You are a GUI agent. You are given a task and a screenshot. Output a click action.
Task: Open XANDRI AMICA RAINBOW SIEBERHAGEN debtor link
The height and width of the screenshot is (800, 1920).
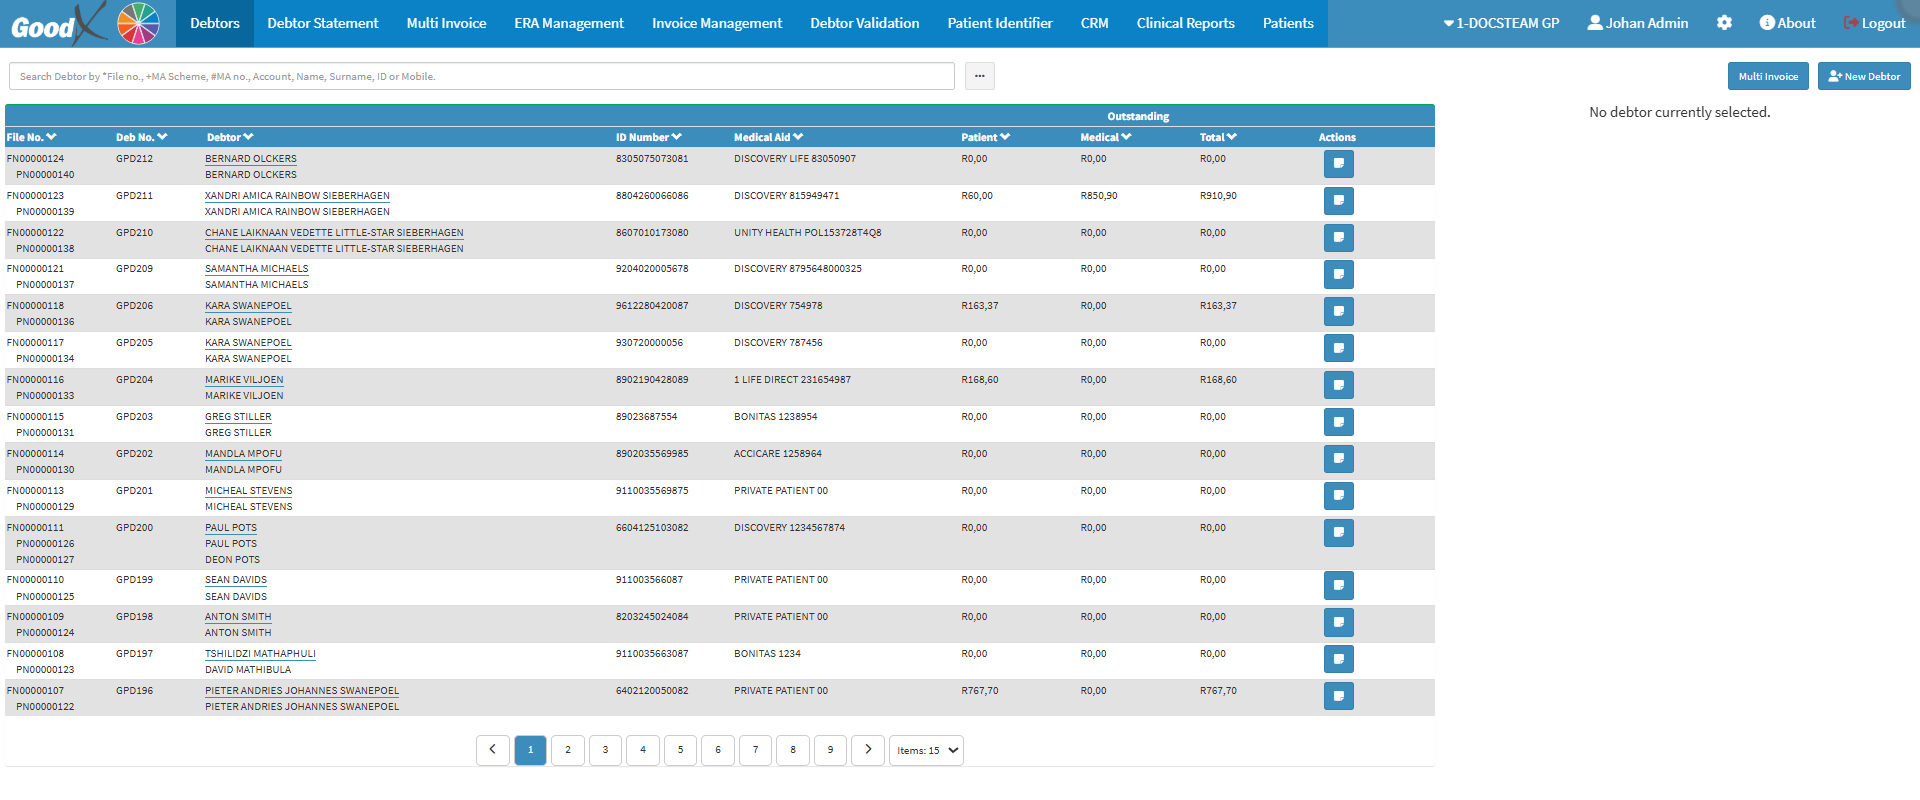click(x=297, y=196)
